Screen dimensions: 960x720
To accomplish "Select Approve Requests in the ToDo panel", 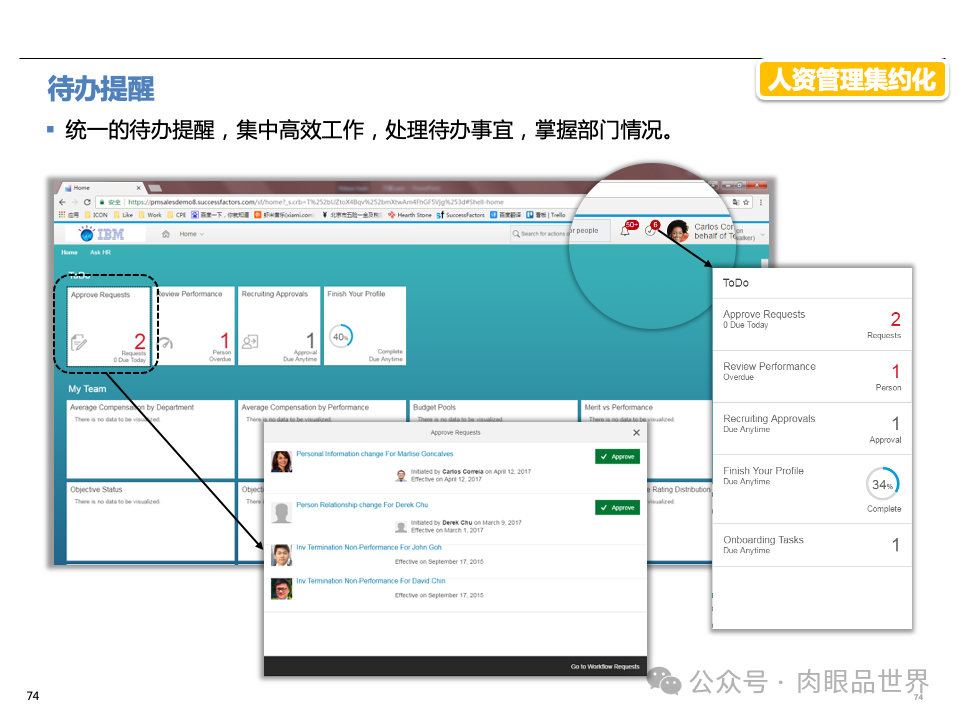I will pyautogui.click(x=812, y=324).
